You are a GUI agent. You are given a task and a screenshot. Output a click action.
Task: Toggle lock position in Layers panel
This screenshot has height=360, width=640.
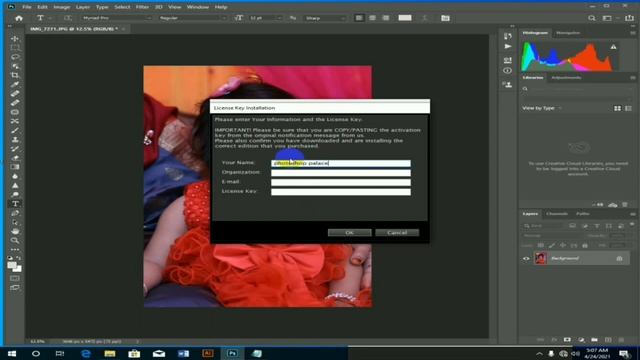click(563, 245)
